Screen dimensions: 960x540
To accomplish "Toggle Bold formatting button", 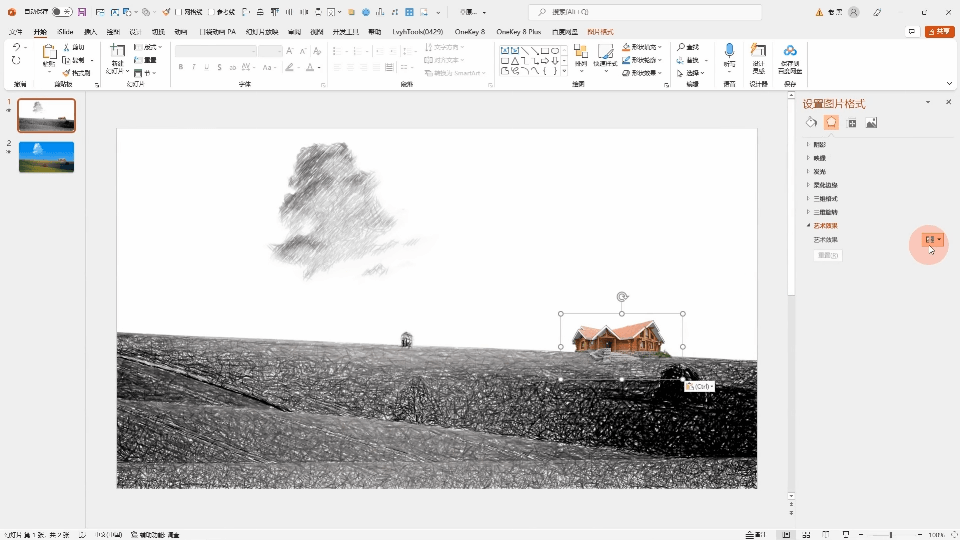I will pos(181,67).
